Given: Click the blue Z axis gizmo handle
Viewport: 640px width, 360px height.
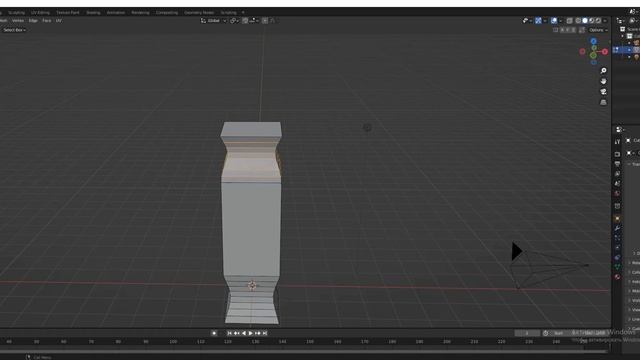Looking at the screenshot, I should 593,42.
